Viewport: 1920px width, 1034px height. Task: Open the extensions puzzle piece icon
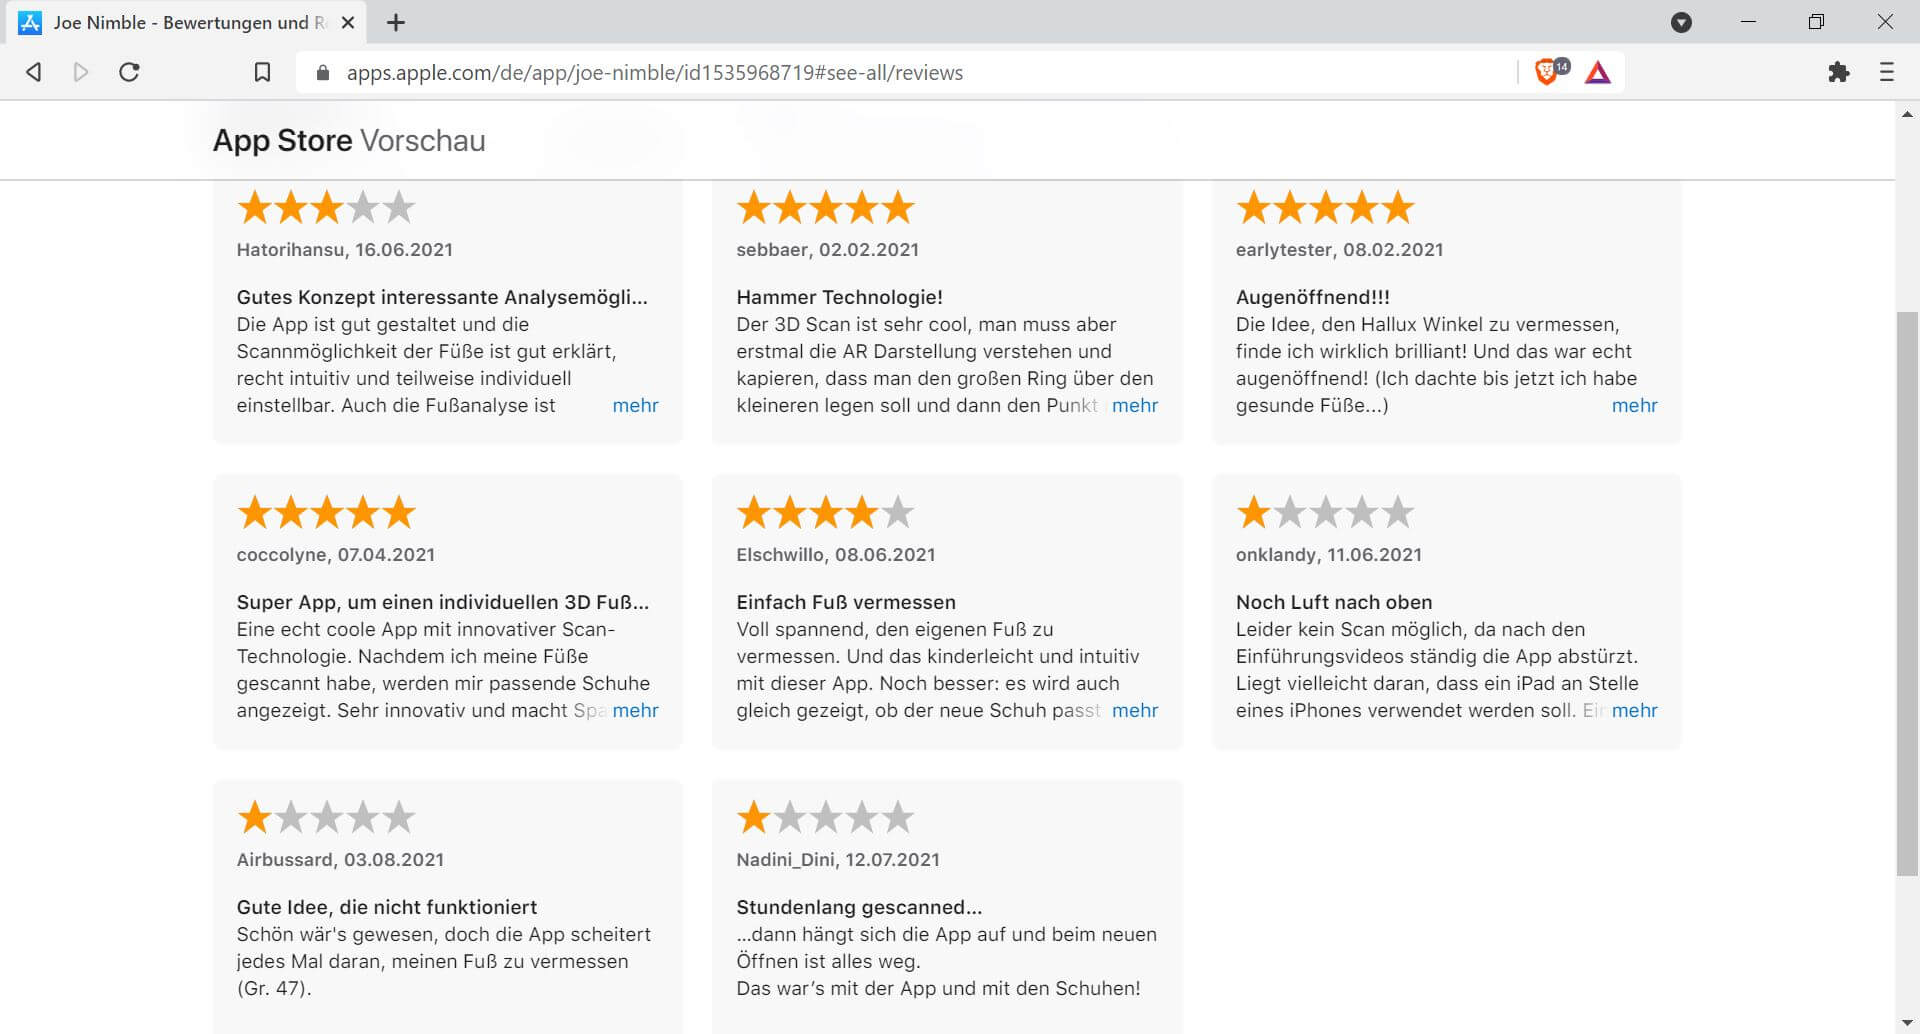pos(1838,72)
